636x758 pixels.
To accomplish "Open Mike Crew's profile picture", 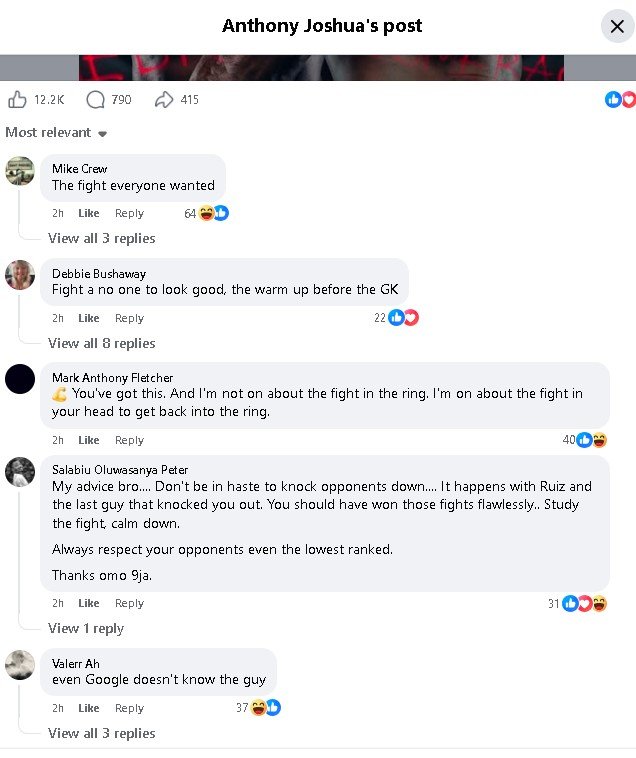I will coord(20,171).
